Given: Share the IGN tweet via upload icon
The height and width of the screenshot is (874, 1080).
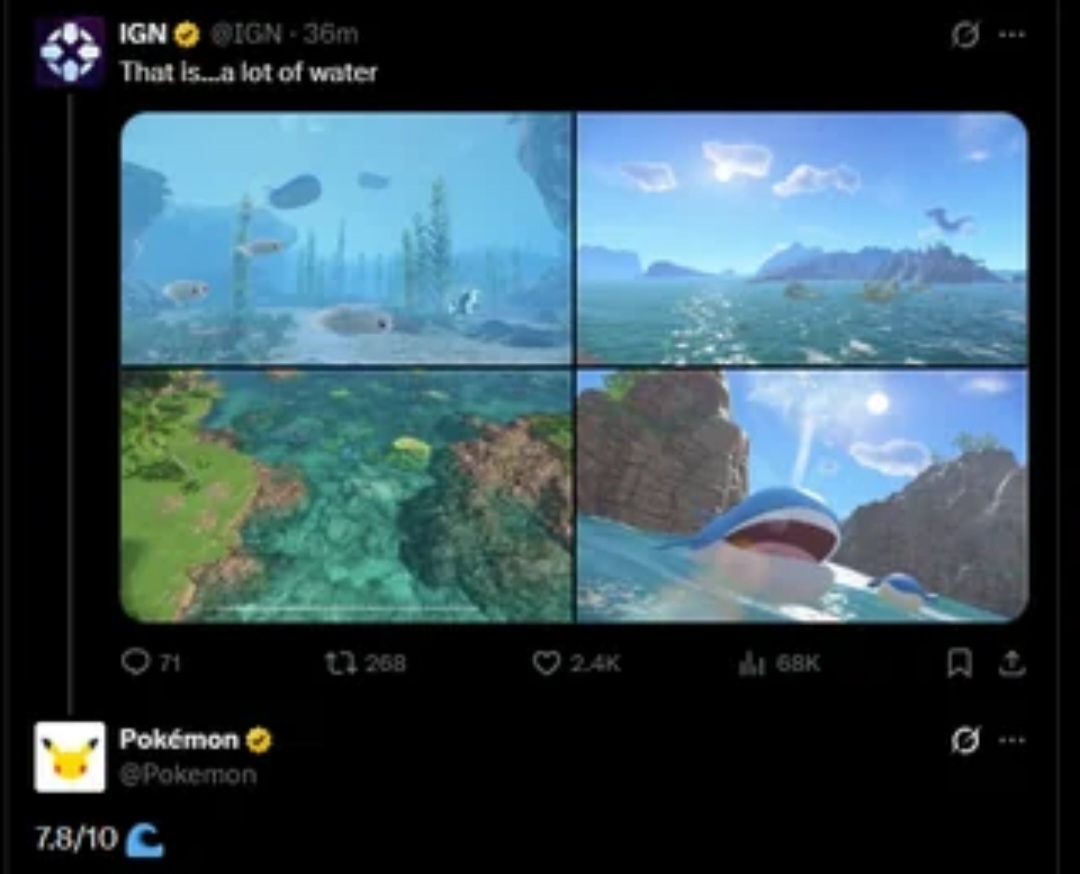Looking at the screenshot, I should 1012,663.
